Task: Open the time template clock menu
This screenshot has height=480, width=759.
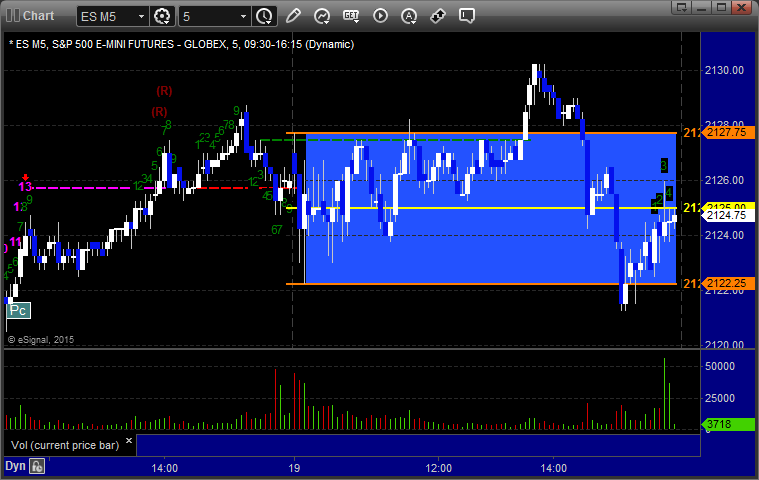Action: pos(264,16)
